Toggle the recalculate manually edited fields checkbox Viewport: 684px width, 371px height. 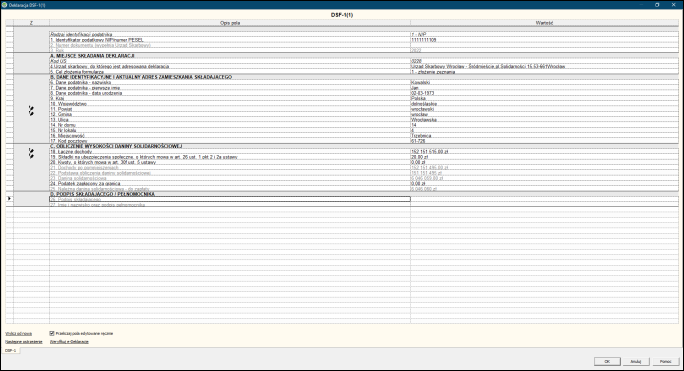52,333
